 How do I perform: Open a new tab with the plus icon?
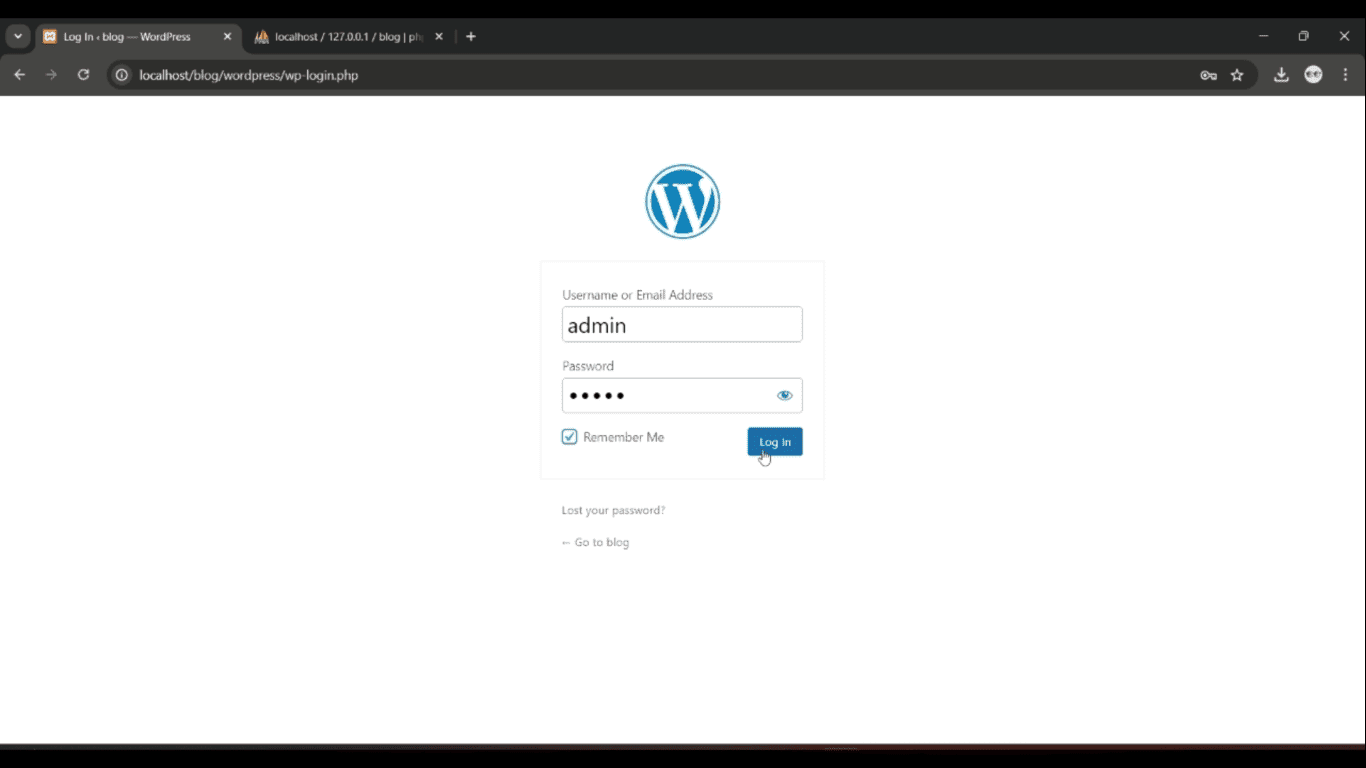(x=471, y=37)
